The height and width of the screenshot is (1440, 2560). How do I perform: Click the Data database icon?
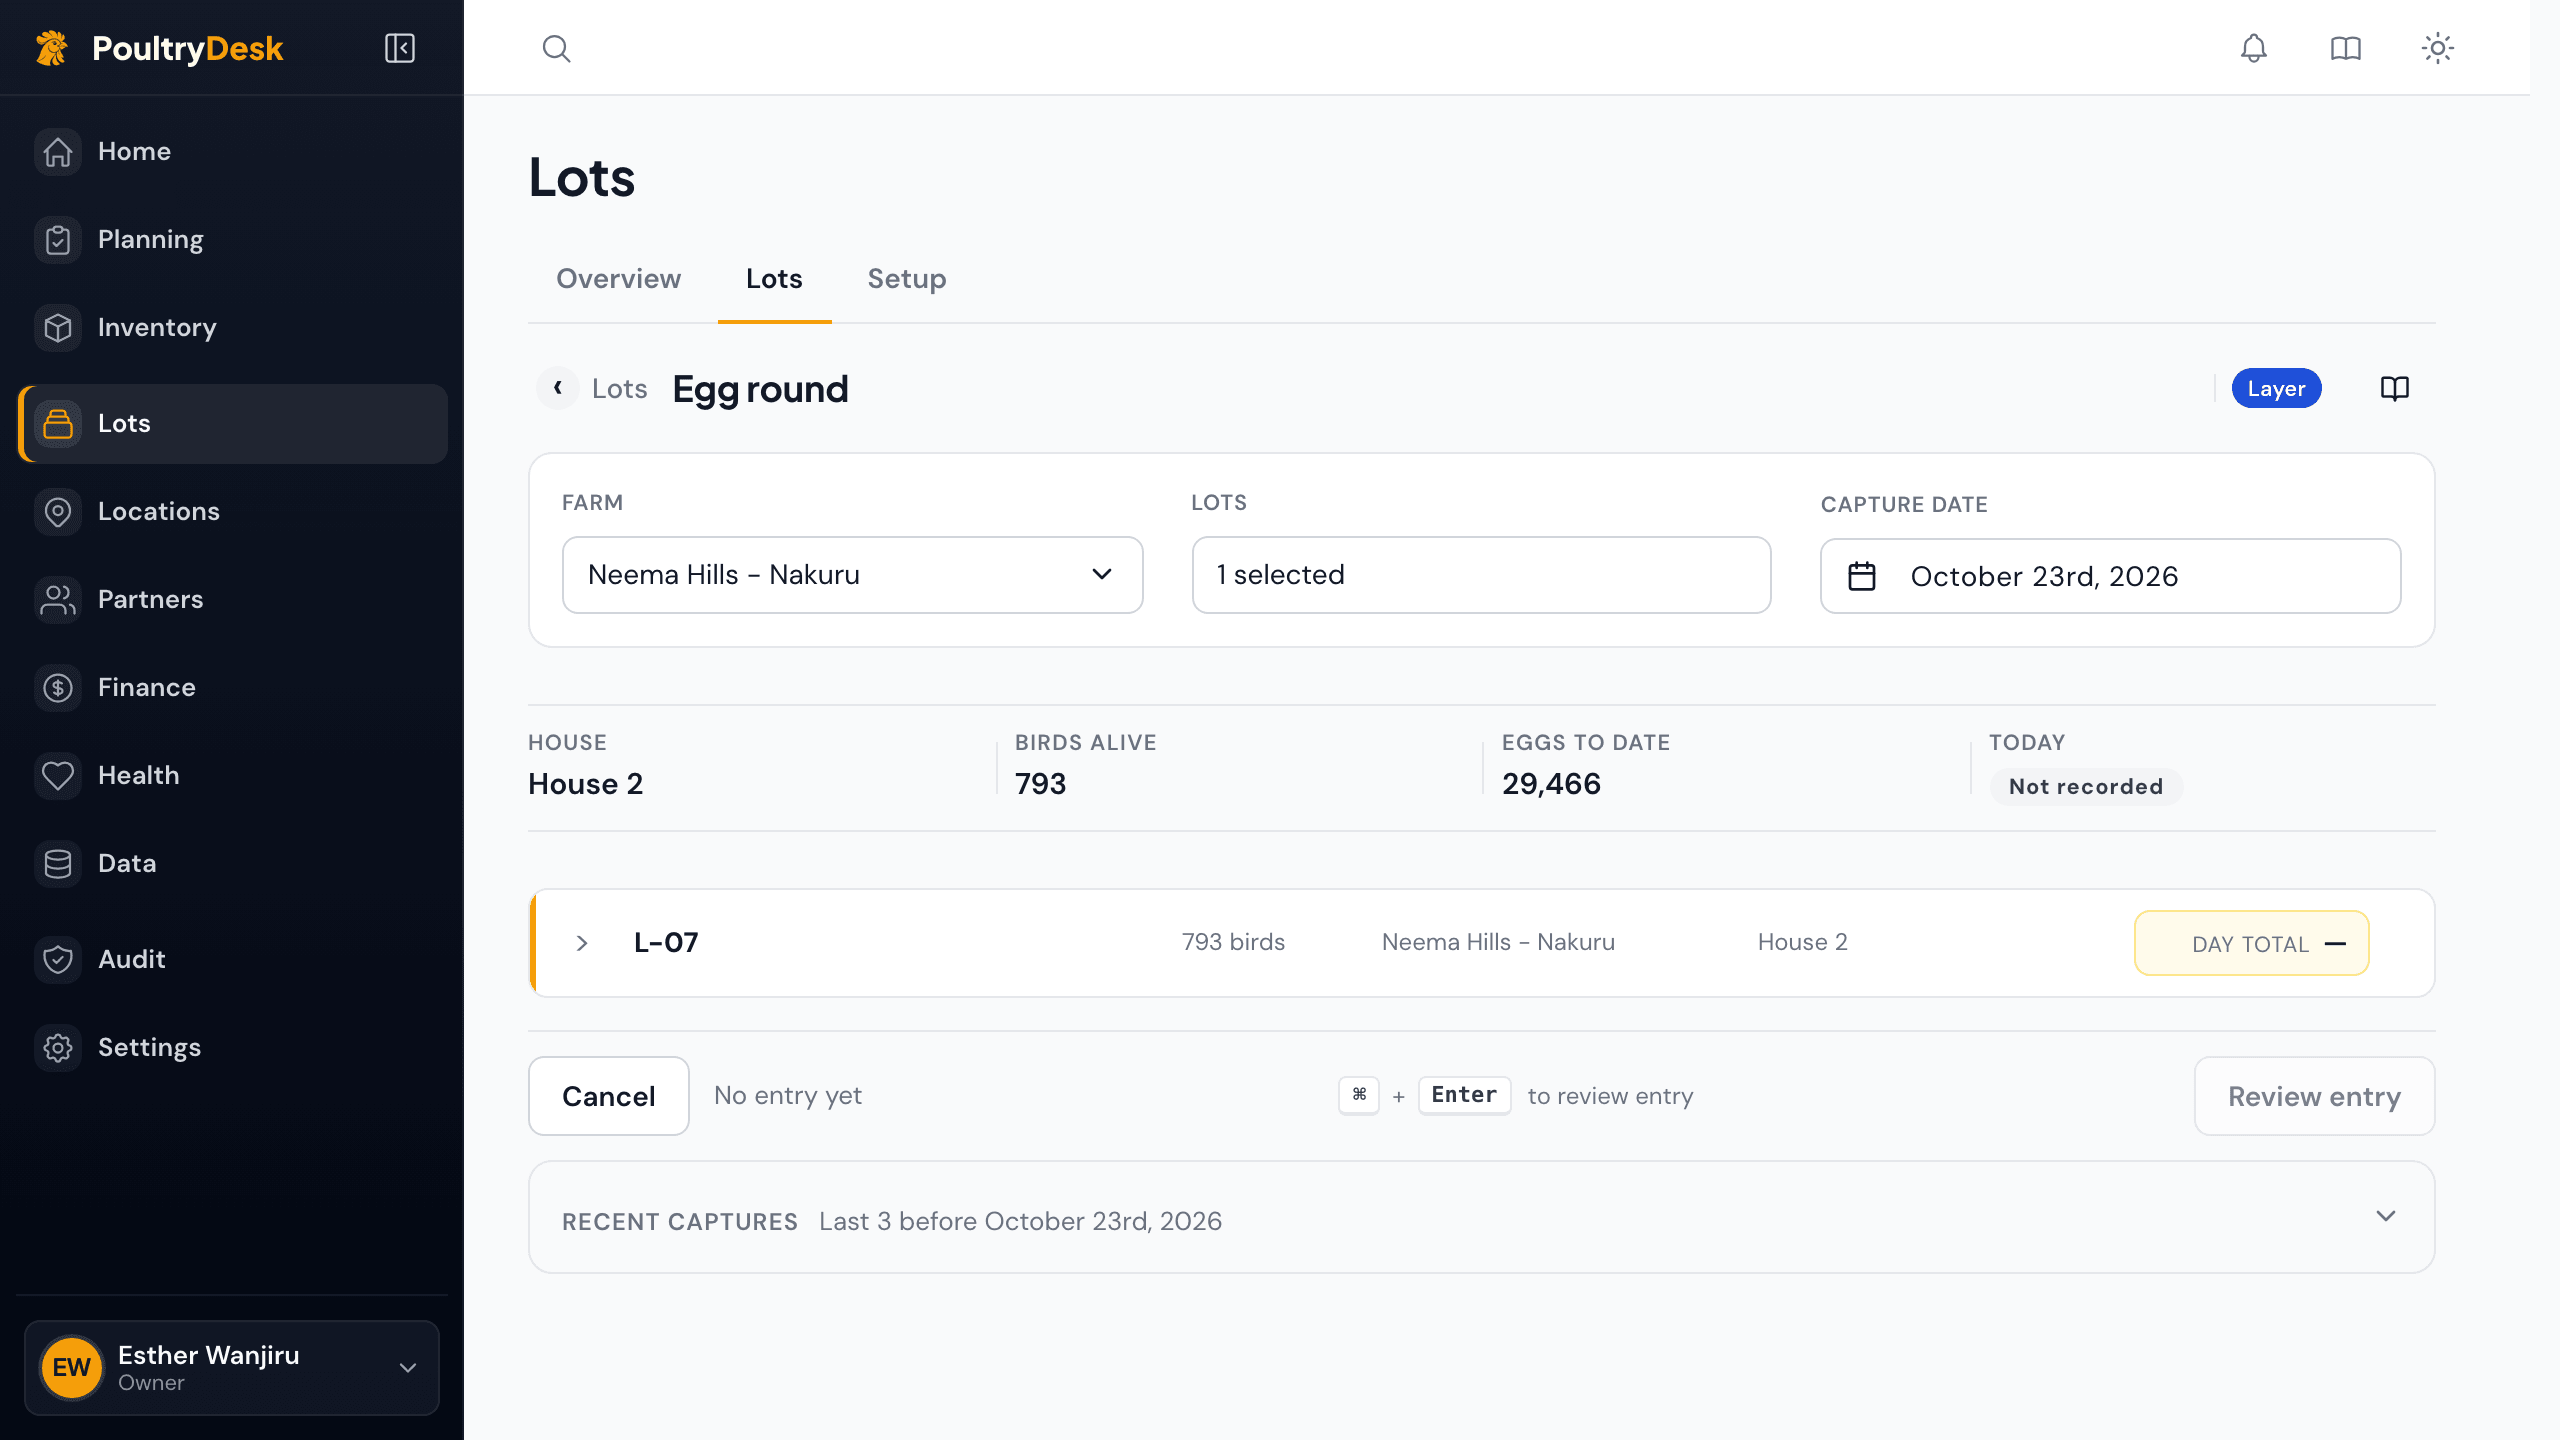point(58,864)
